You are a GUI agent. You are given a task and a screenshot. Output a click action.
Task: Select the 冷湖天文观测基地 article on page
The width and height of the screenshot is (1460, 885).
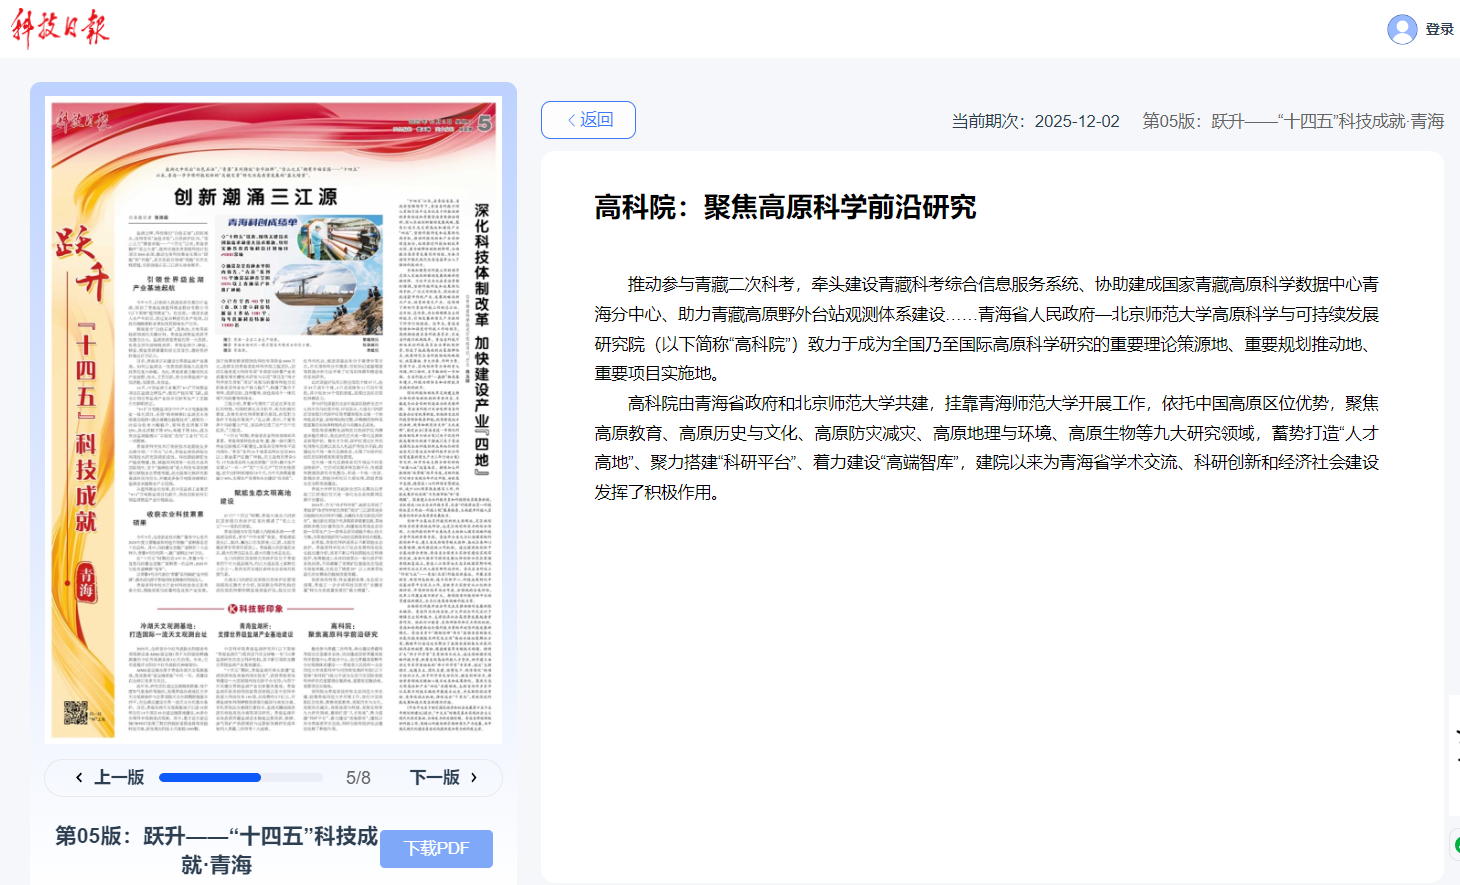tap(167, 630)
